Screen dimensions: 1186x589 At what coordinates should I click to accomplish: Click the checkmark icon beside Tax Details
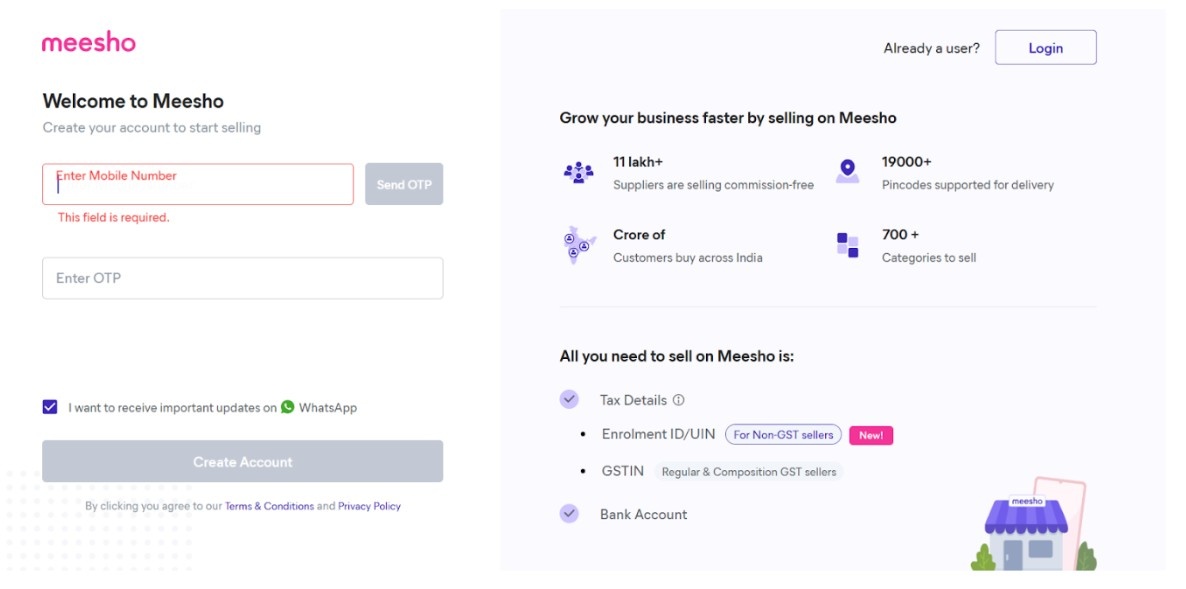568,398
